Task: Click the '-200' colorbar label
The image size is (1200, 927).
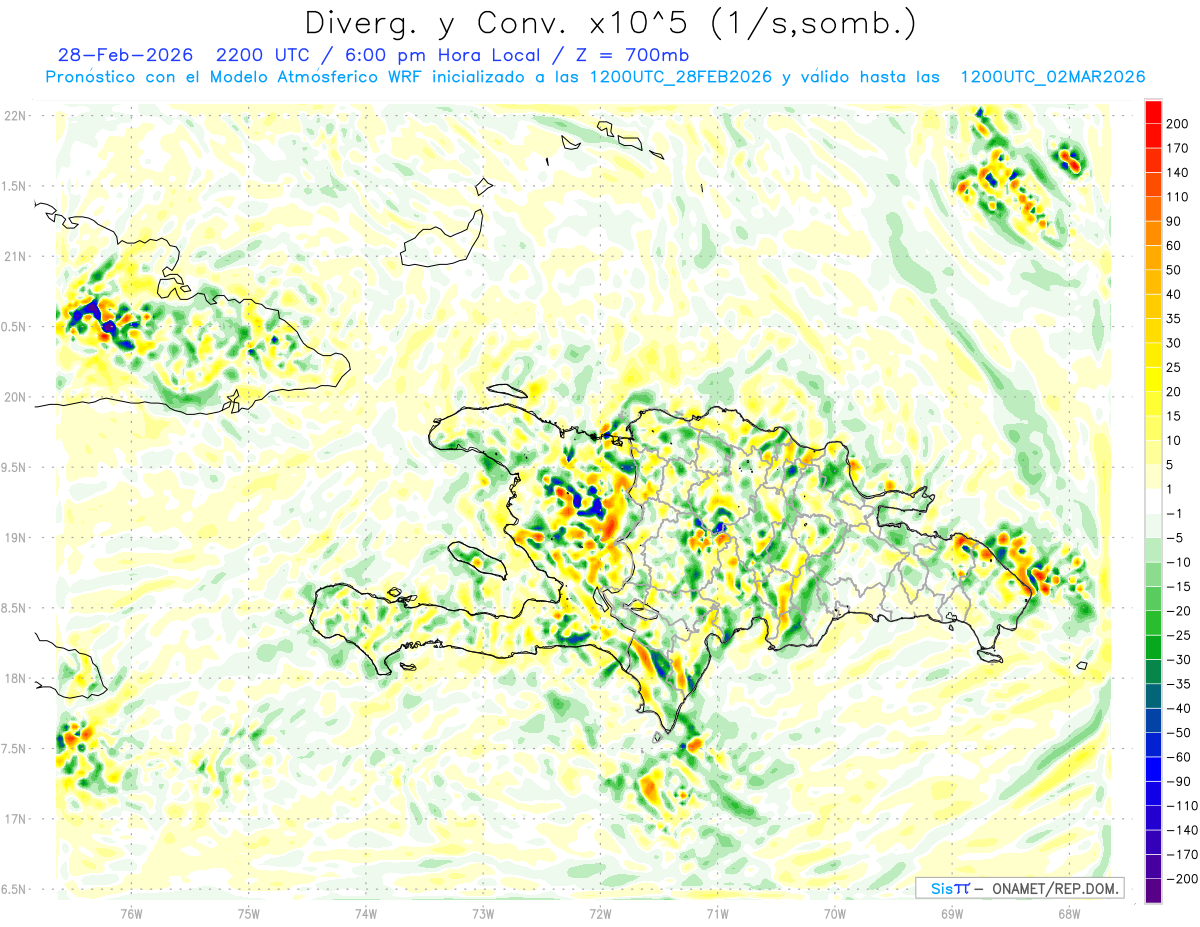Action: [1181, 879]
